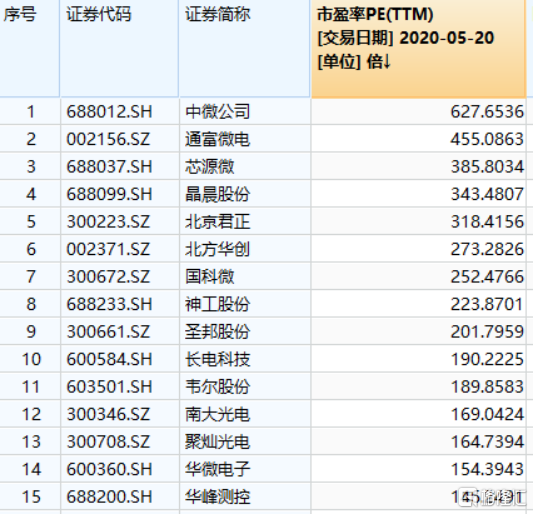Screen dimensions: 533x514
Task: Select the PE value 164.7394
Action: point(487,442)
